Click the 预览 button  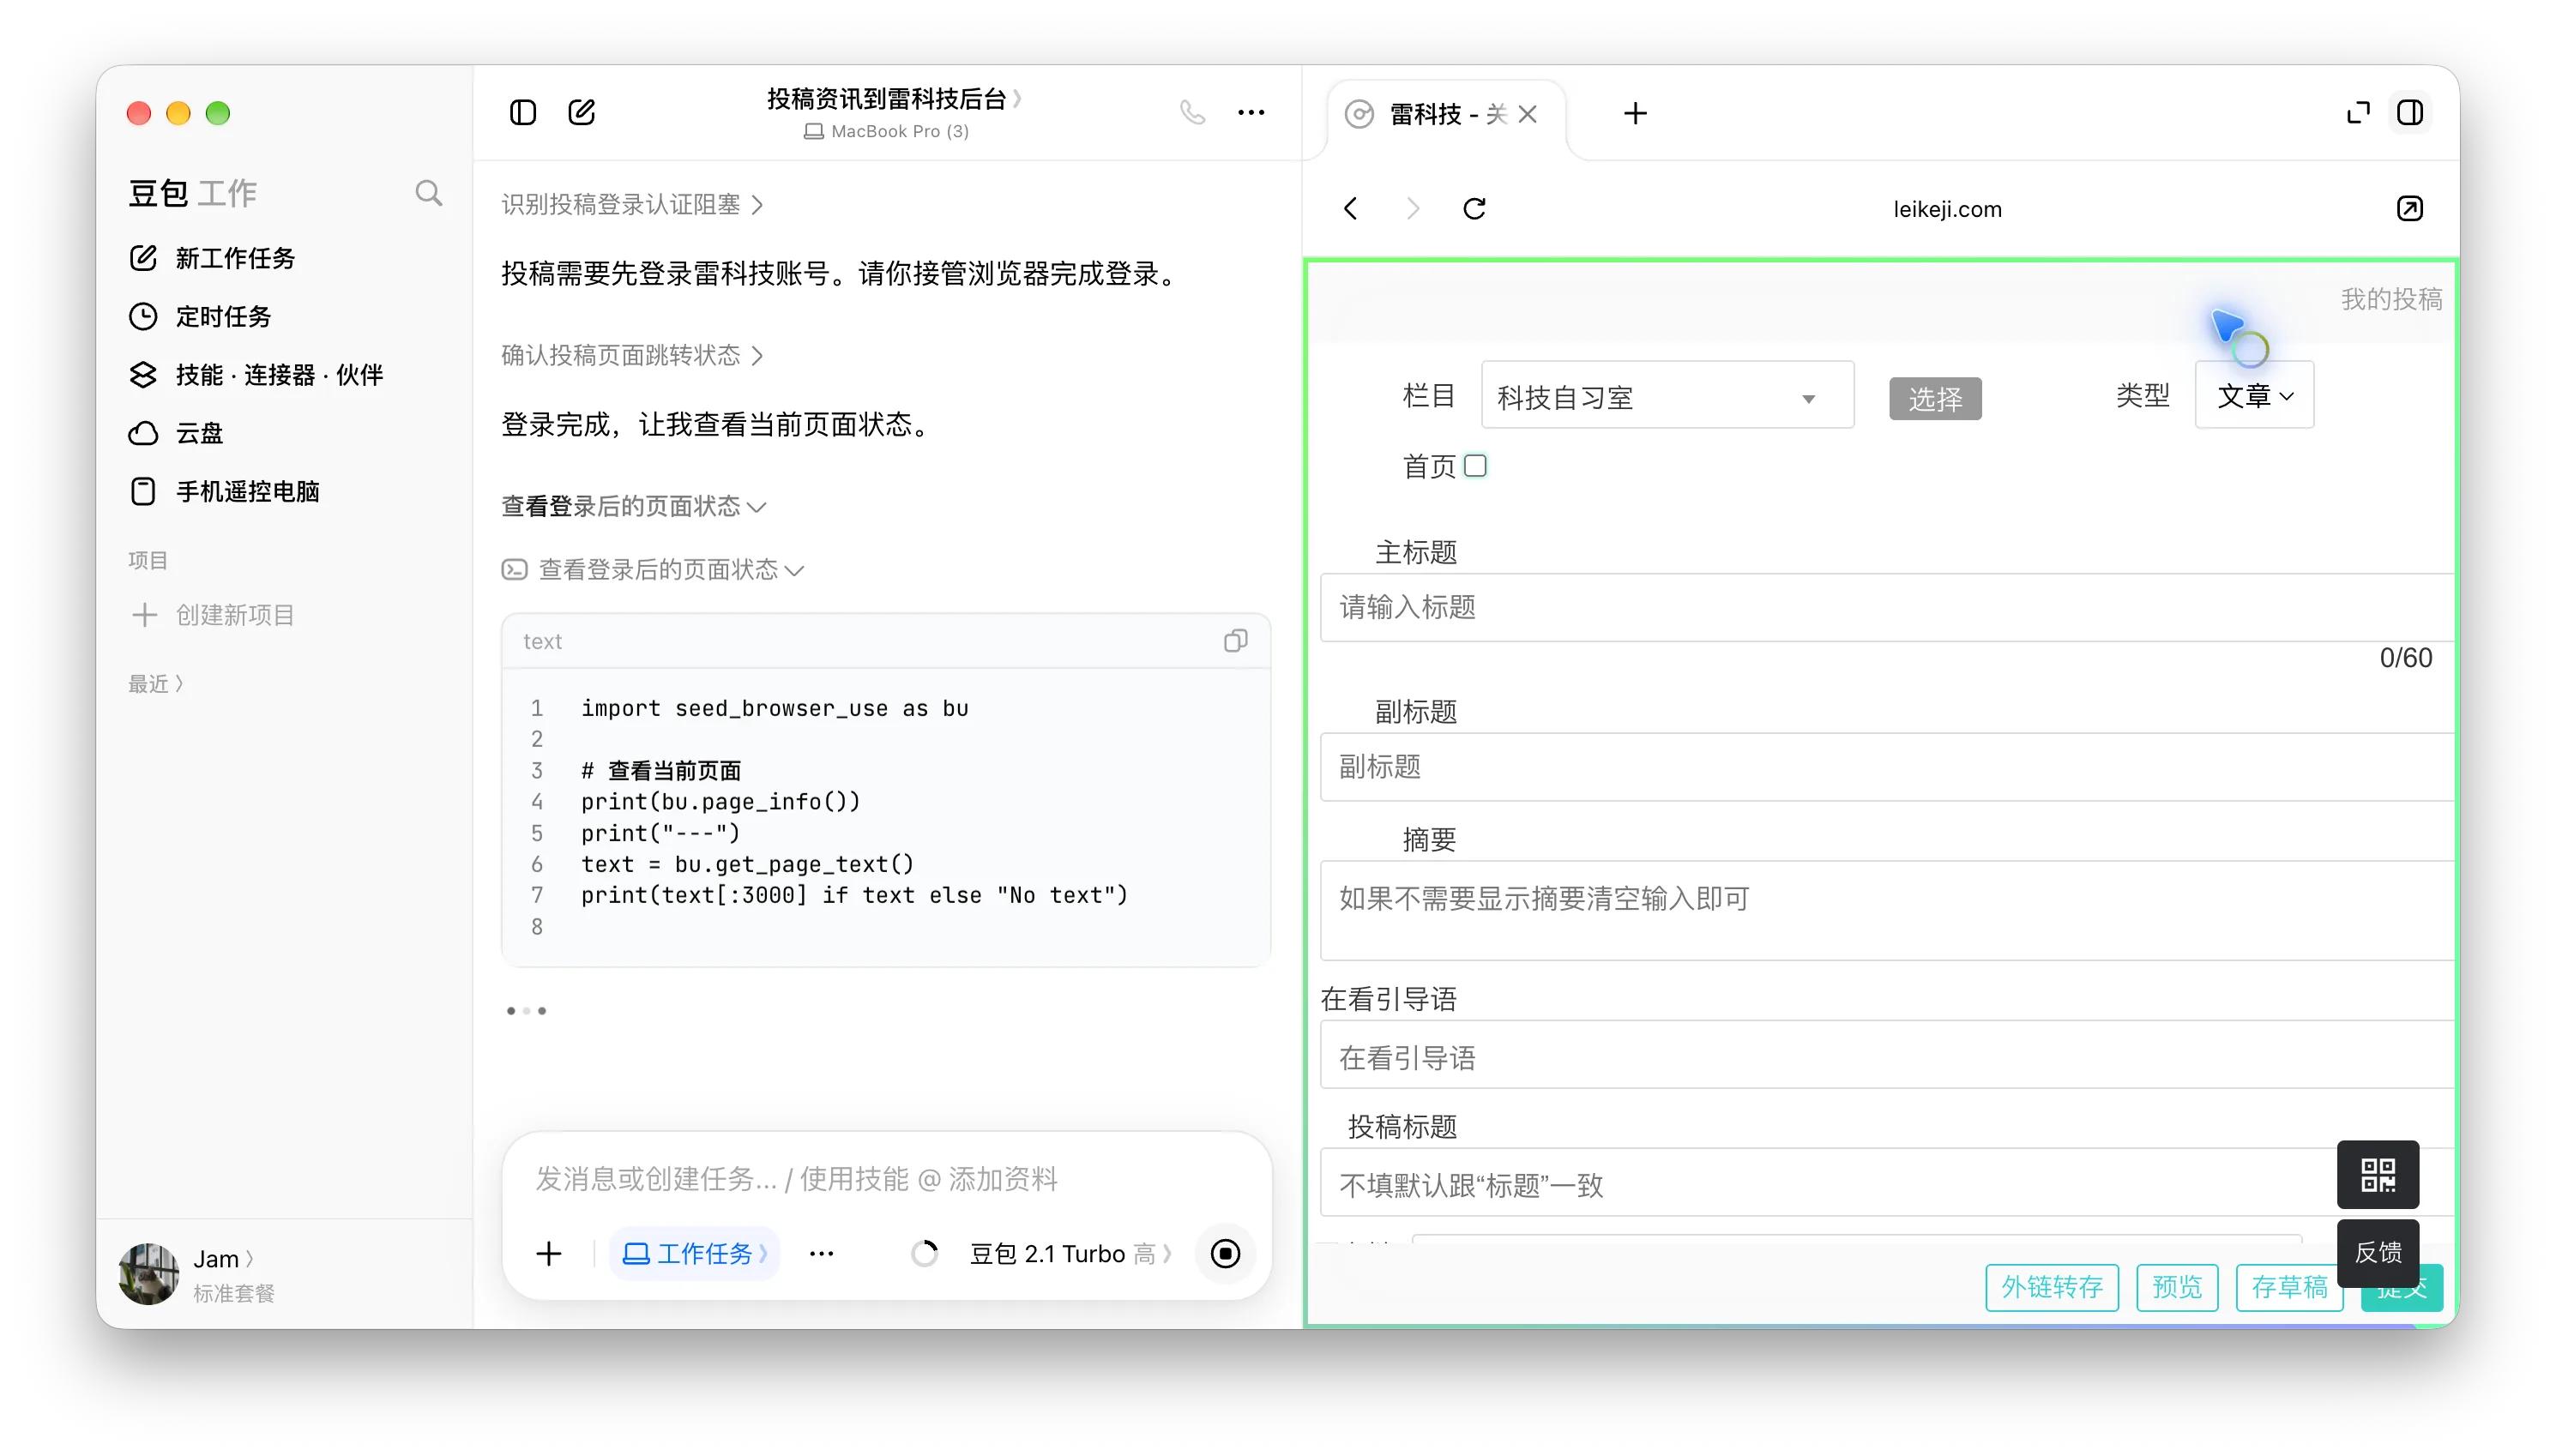click(2177, 1287)
